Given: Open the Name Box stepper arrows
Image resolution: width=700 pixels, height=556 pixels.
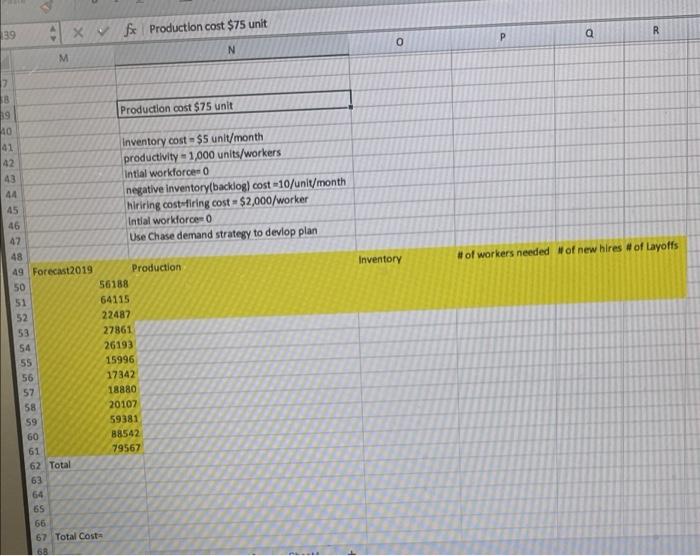Looking at the screenshot, I should 53,33.
